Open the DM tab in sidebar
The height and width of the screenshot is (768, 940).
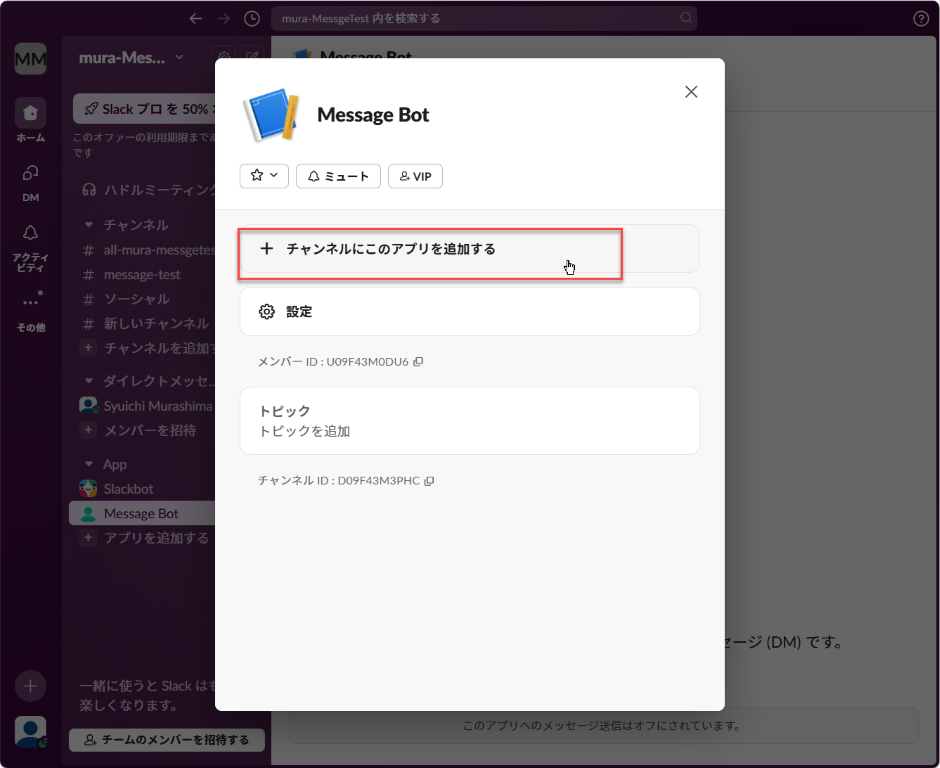31,183
